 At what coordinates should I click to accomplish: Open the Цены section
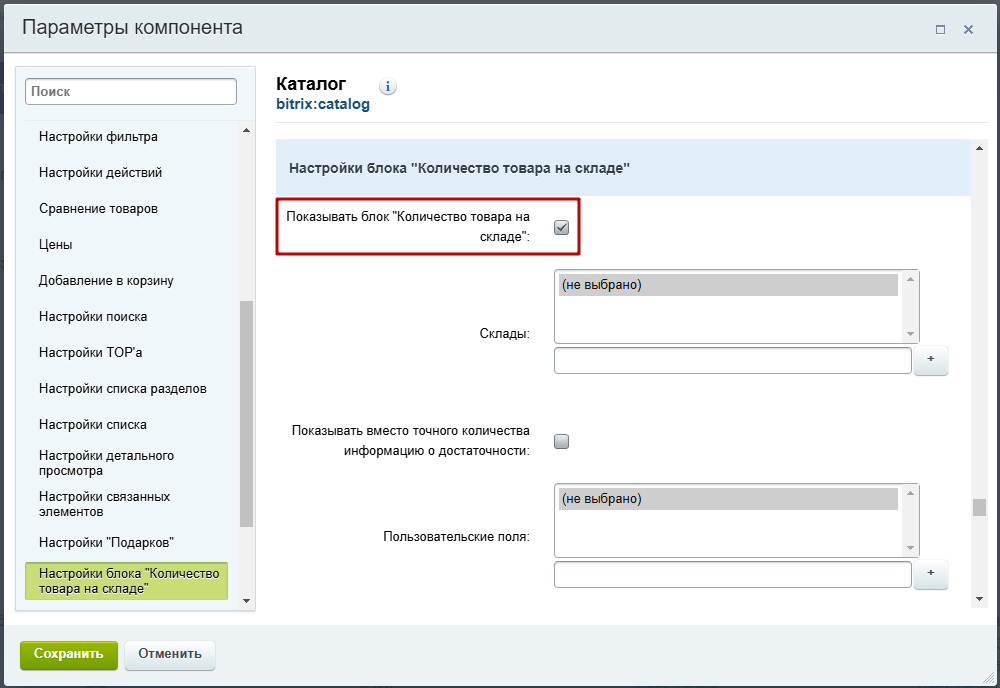pyautogui.click(x=55, y=245)
